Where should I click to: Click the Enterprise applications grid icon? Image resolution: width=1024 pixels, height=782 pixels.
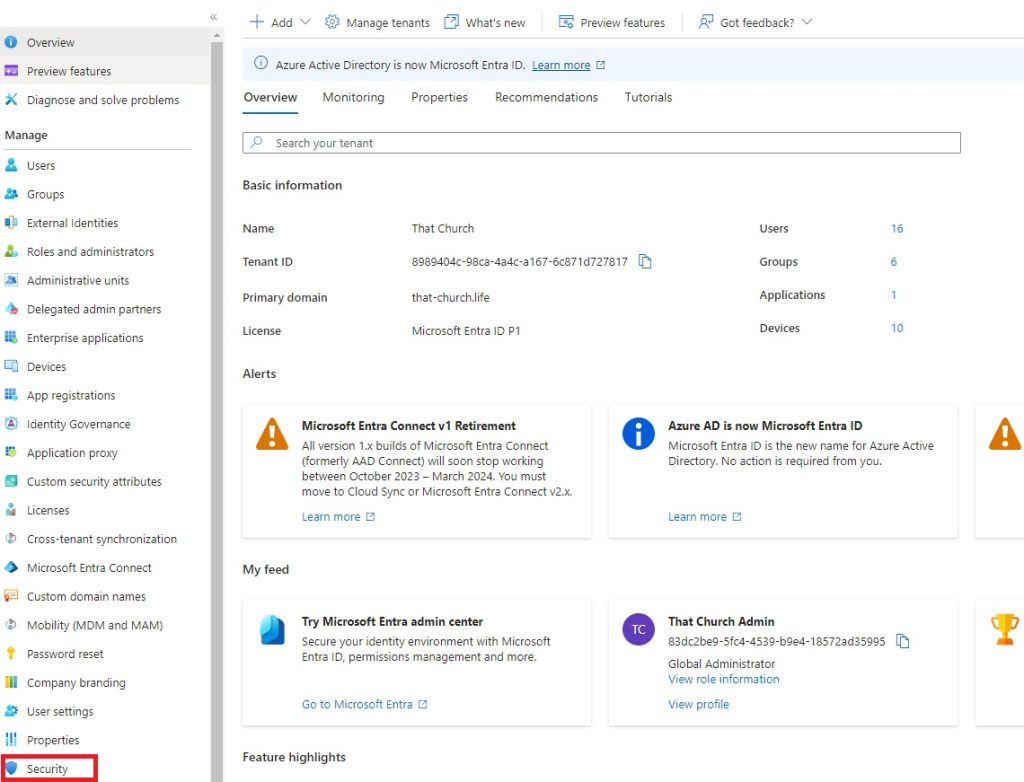point(11,338)
